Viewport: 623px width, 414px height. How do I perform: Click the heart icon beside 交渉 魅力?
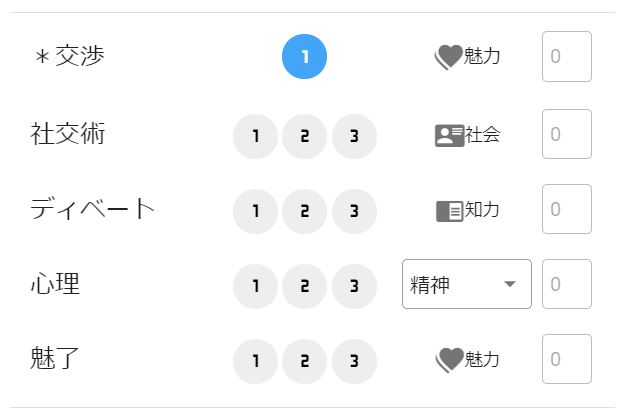point(449,57)
